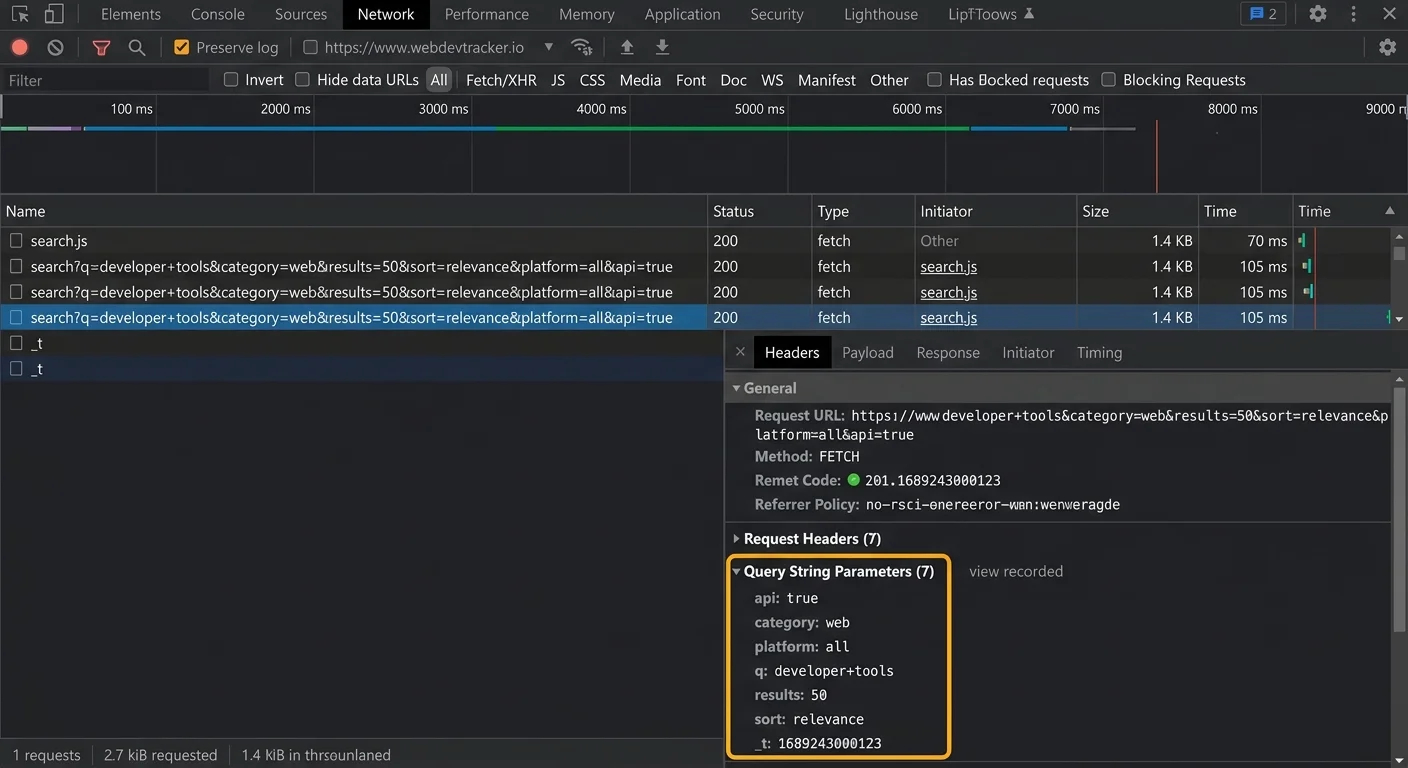The height and width of the screenshot is (768, 1408).
Task: Activate the inspect element picker icon
Action: click(x=20, y=14)
